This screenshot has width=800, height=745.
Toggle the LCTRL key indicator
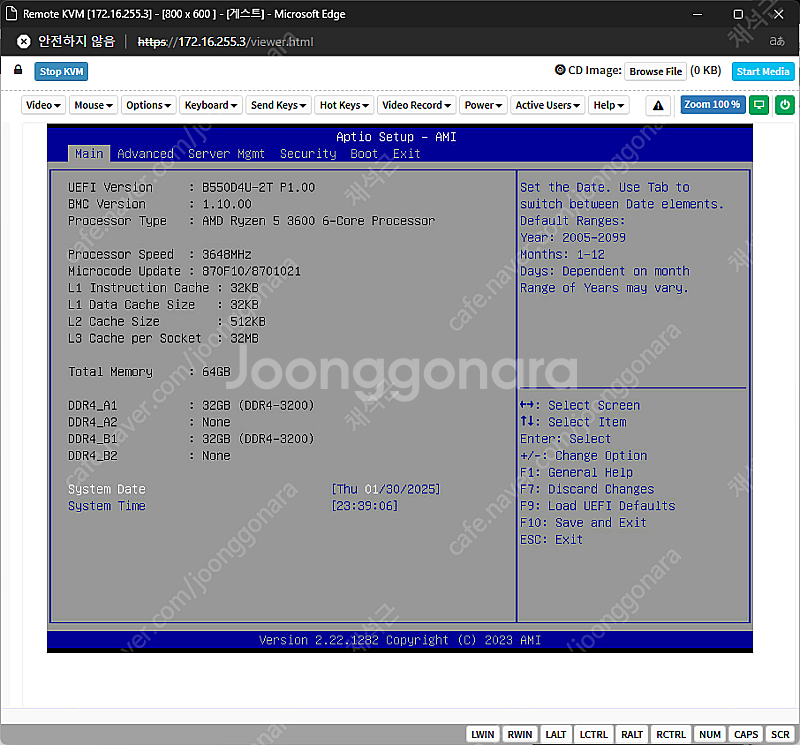click(x=593, y=734)
